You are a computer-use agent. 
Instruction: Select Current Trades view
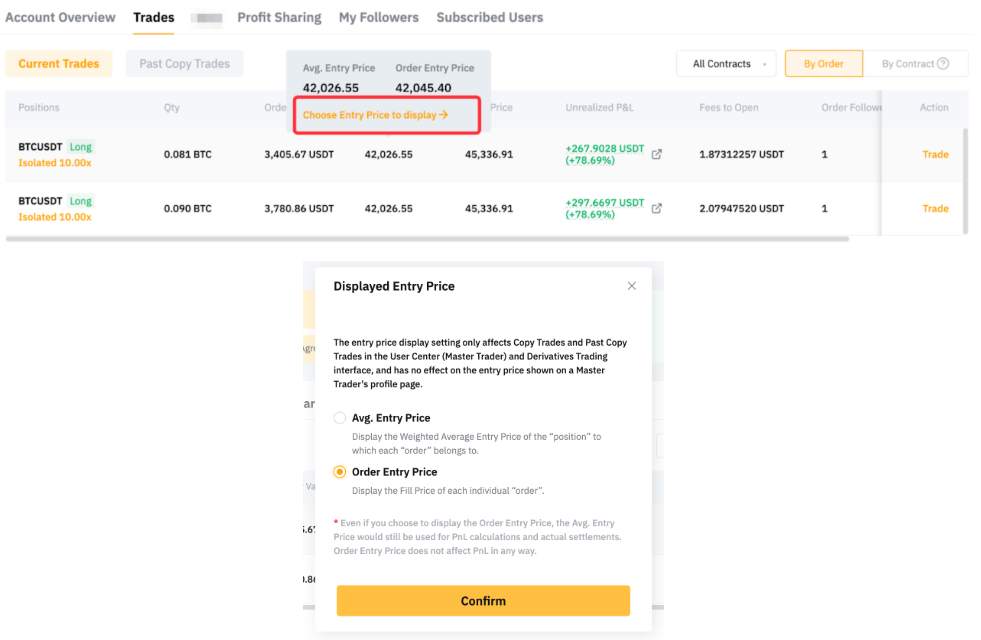coord(59,64)
